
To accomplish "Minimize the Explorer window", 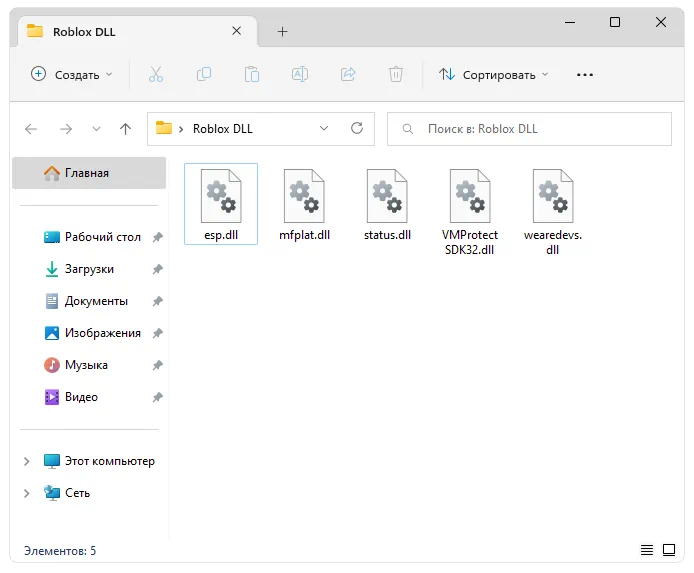I will point(570,22).
